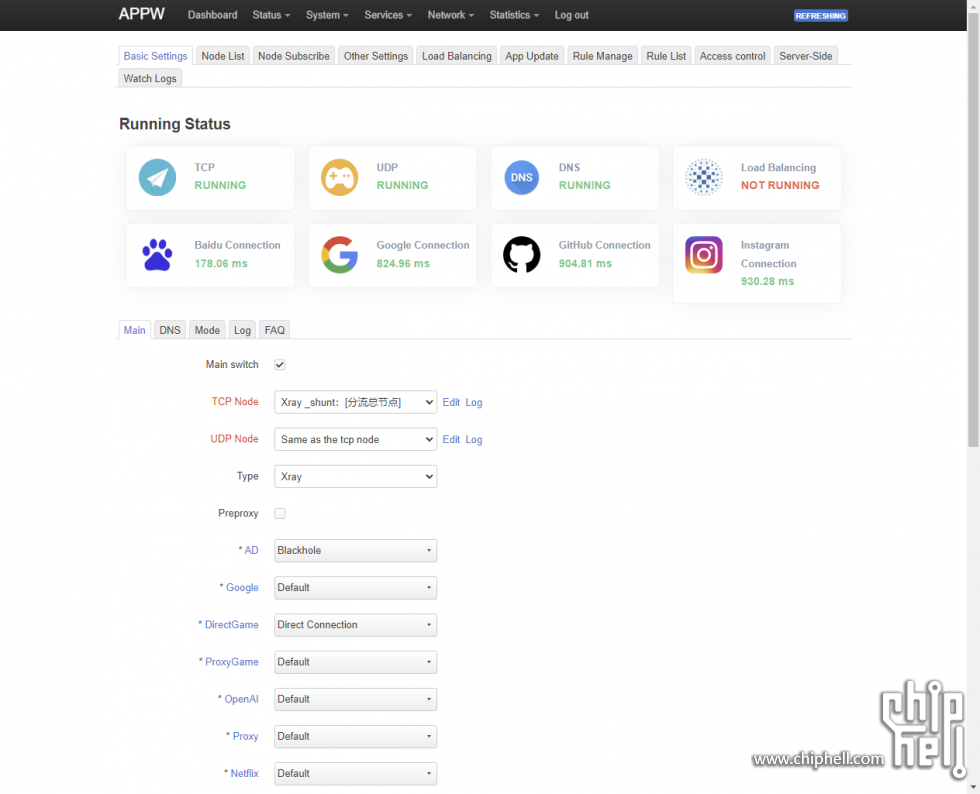Click the Load Balancing NOT RUNNING status
Image resolution: width=980 pixels, height=794 pixels.
(x=780, y=186)
